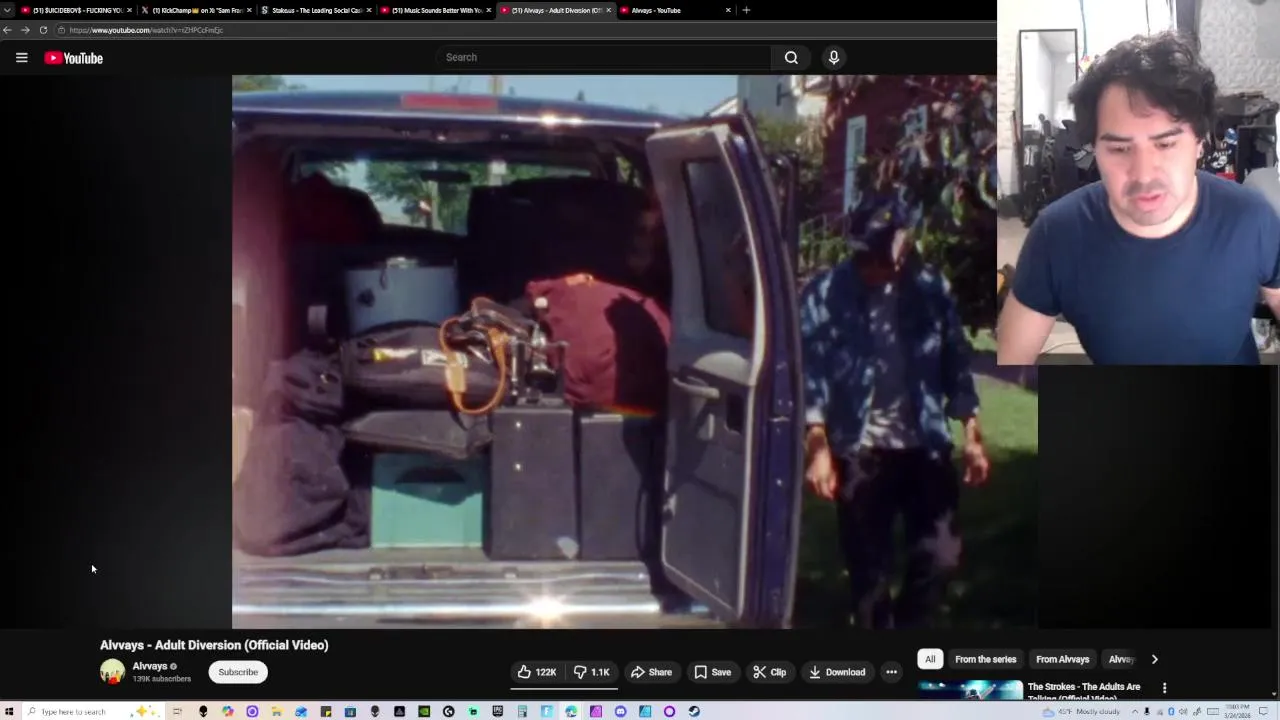1280x720 pixels.
Task: Download the video
Action: point(837,672)
